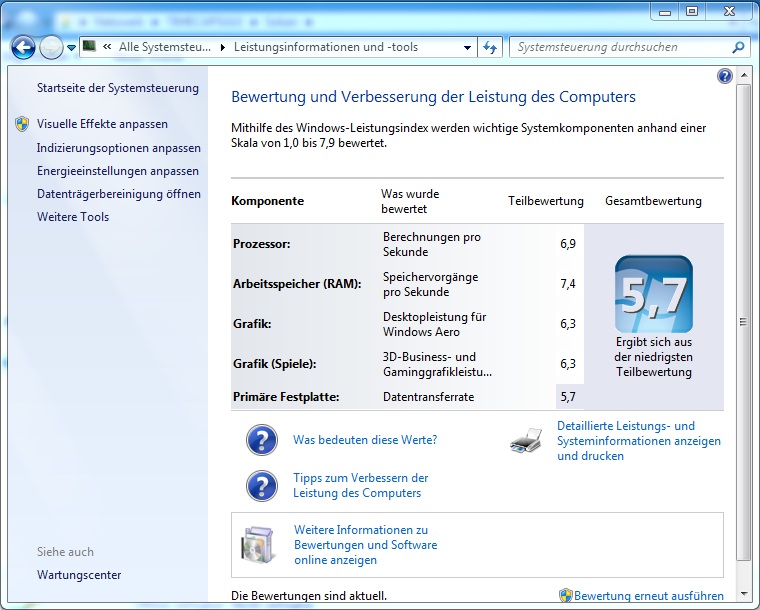Click the 'Gesamtbewertung' column header
The width and height of the screenshot is (760, 610).
(x=653, y=201)
